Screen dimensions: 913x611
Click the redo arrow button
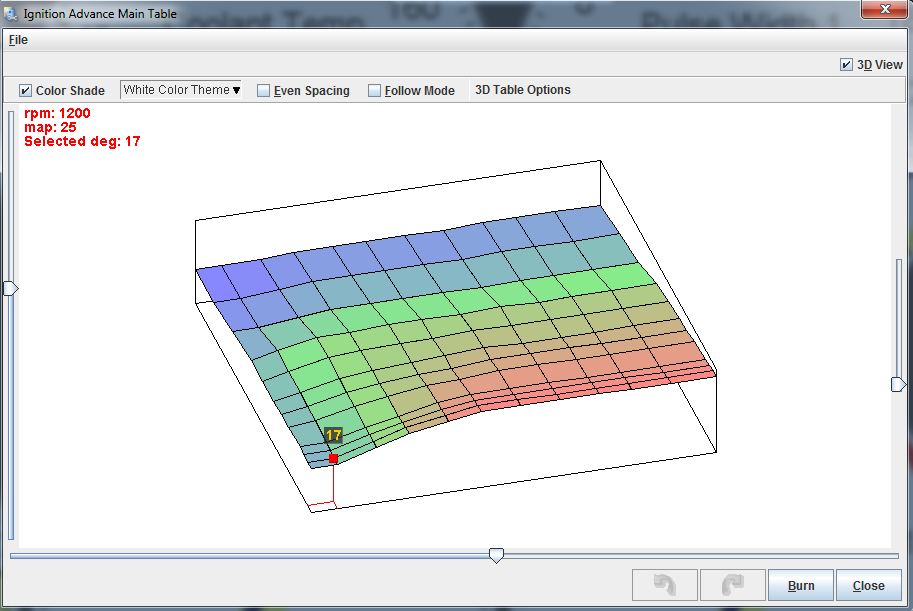coord(732,585)
